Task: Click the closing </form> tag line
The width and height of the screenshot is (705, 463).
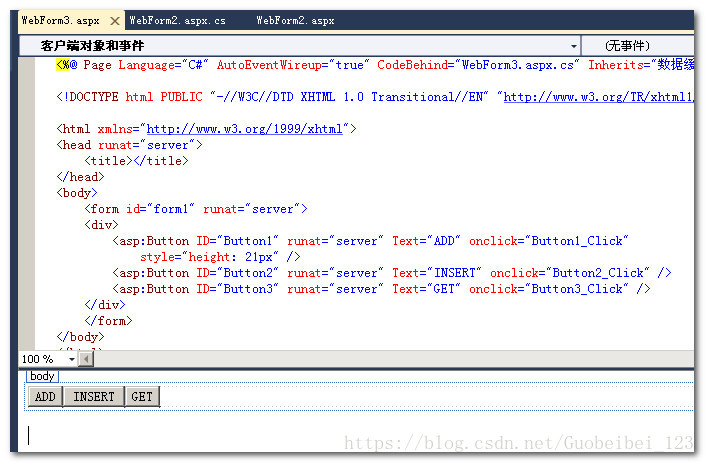Action: 108,321
